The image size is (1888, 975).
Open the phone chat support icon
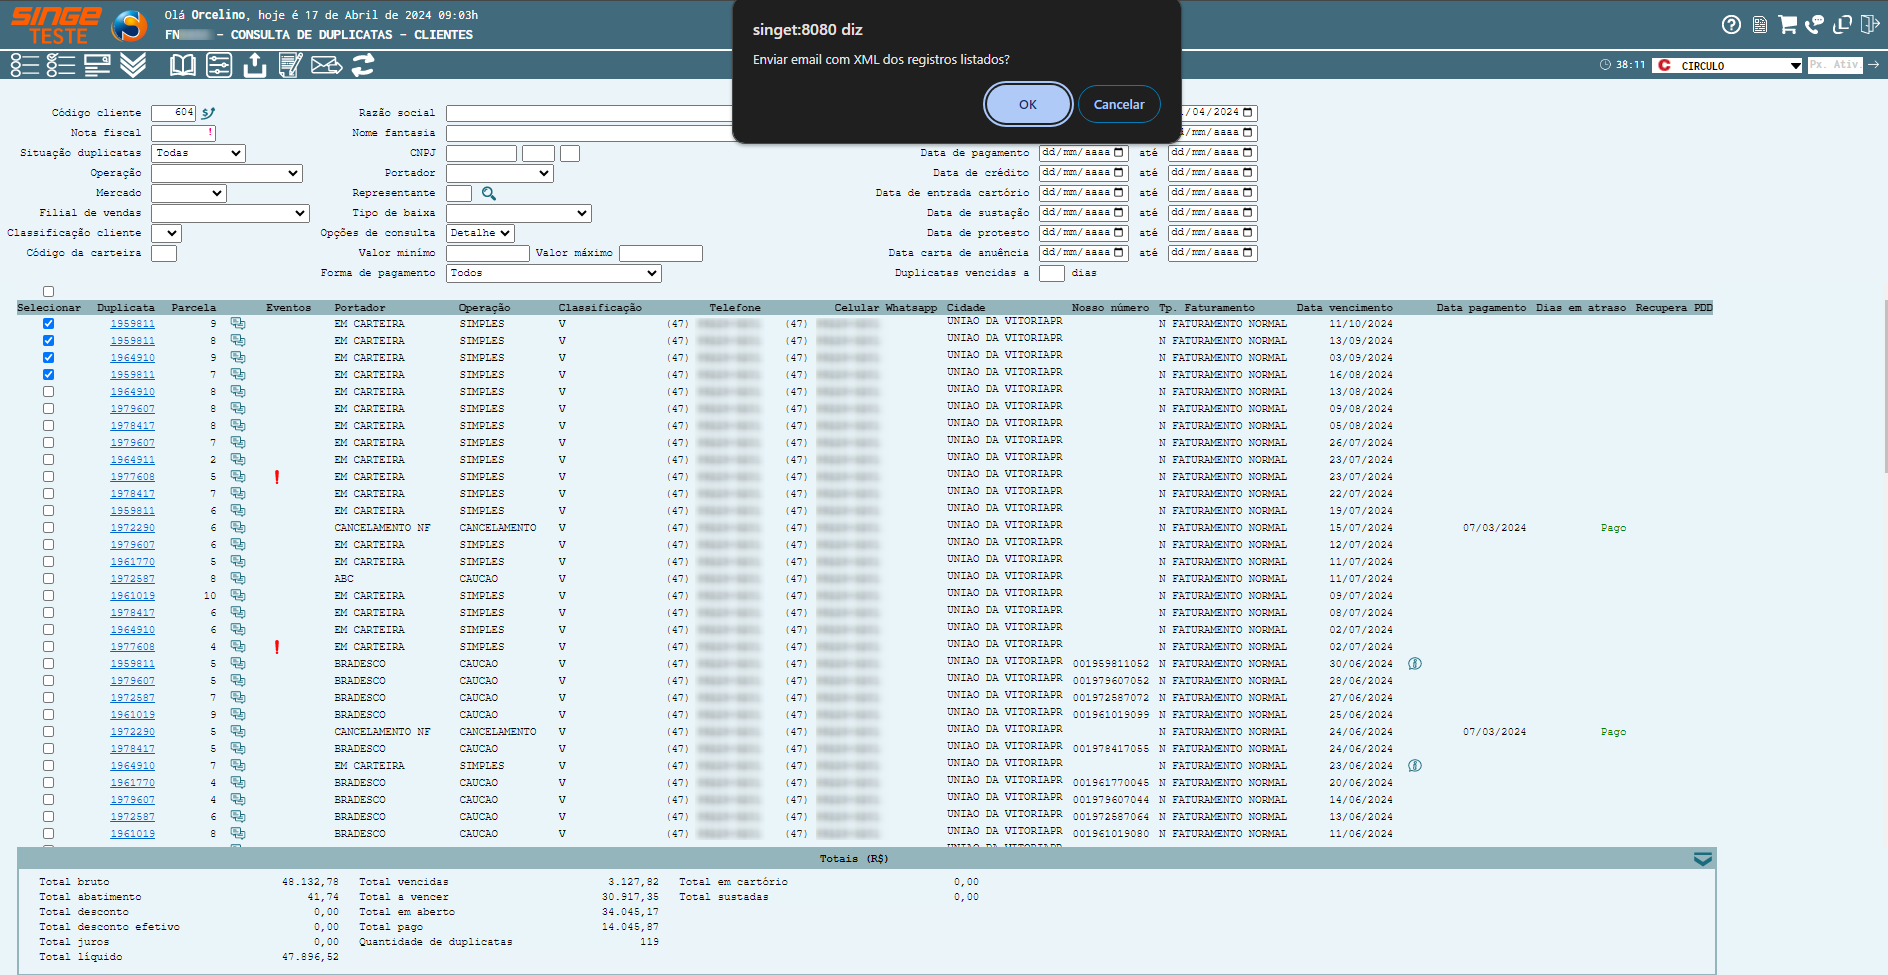coord(1814,25)
